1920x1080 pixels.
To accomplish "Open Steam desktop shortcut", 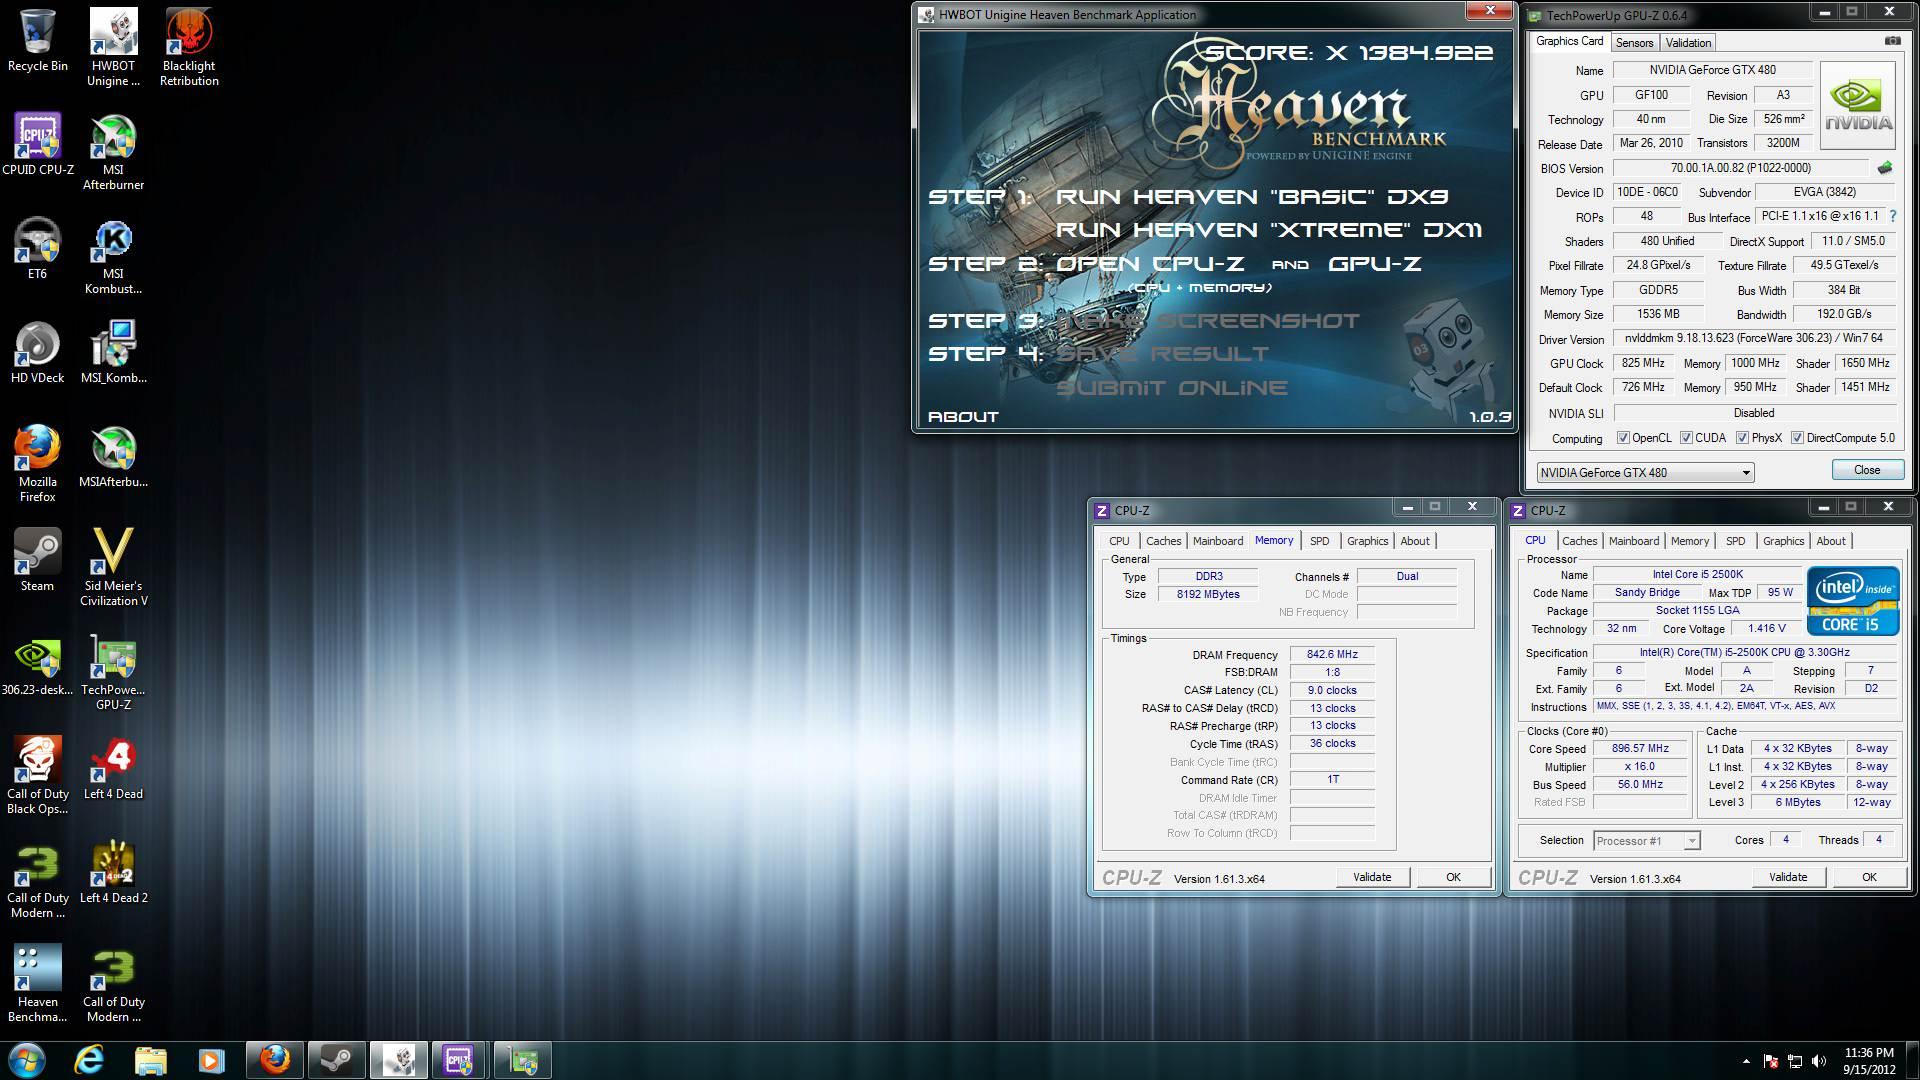I will pos(38,561).
